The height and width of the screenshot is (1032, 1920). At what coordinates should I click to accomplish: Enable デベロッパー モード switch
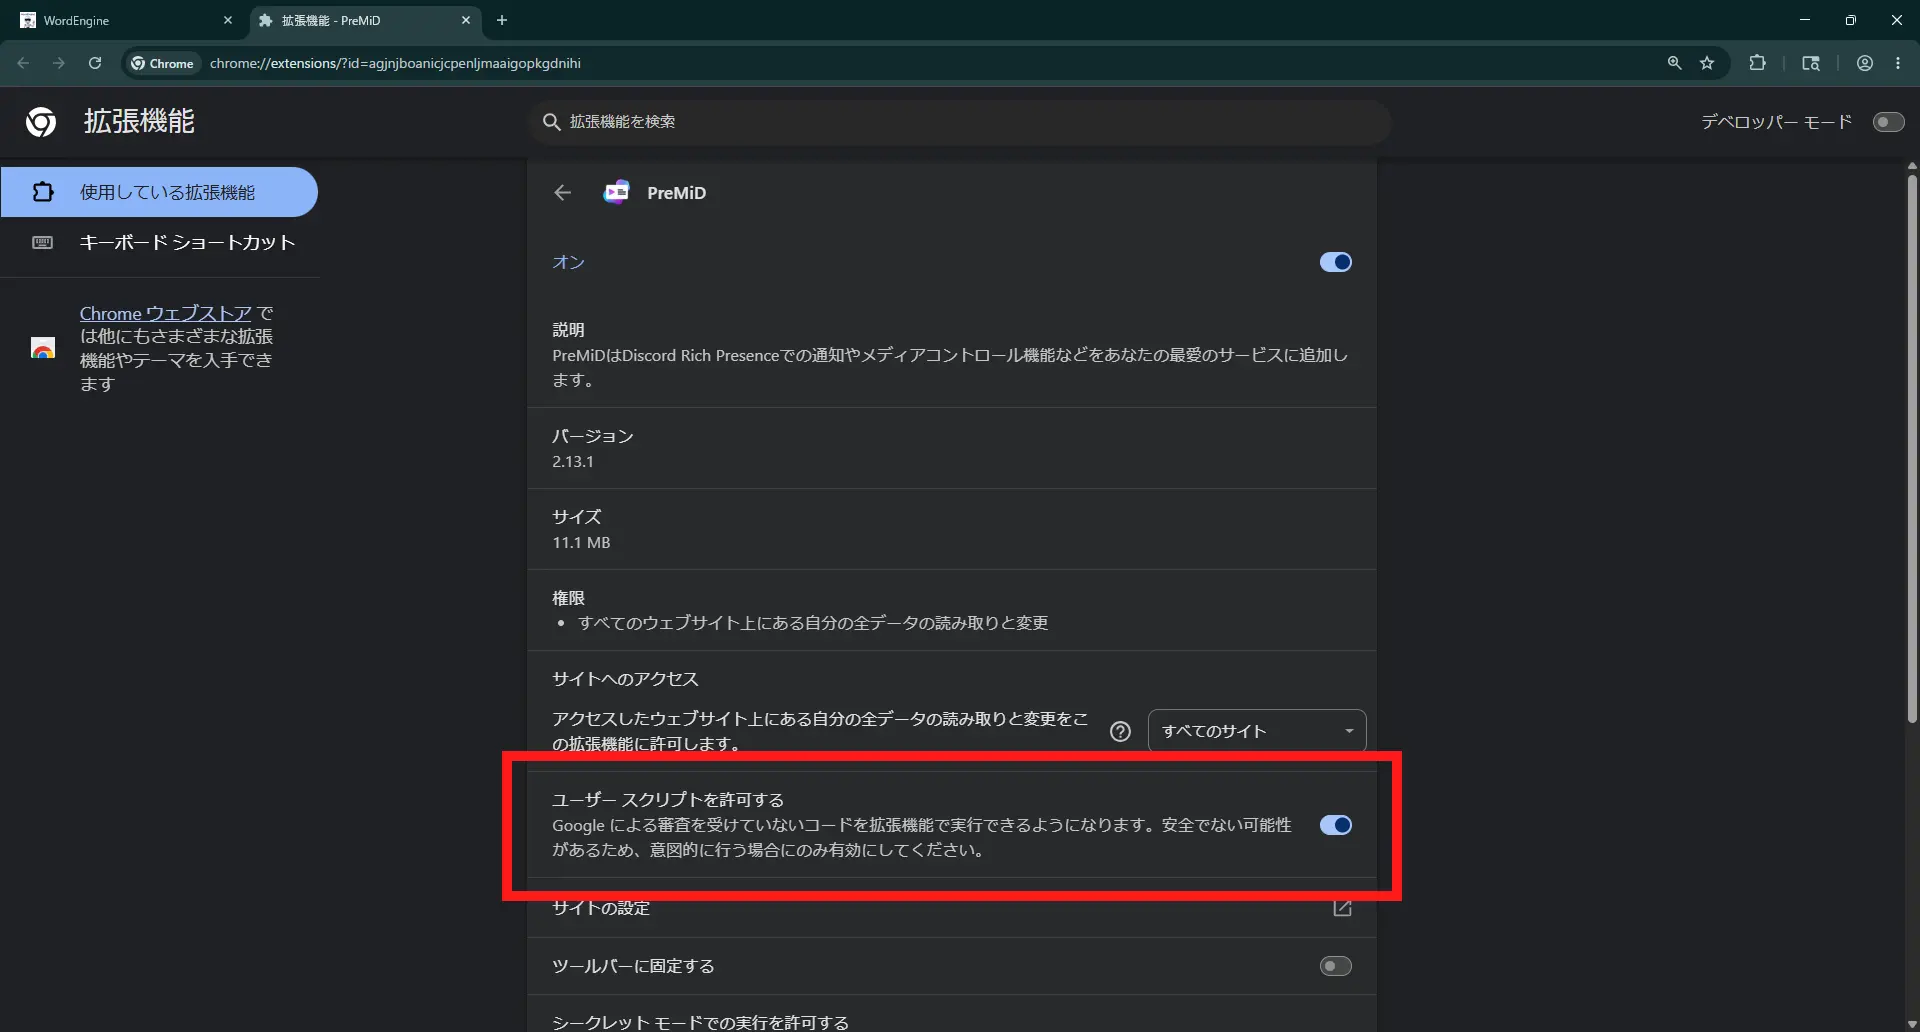coord(1888,122)
